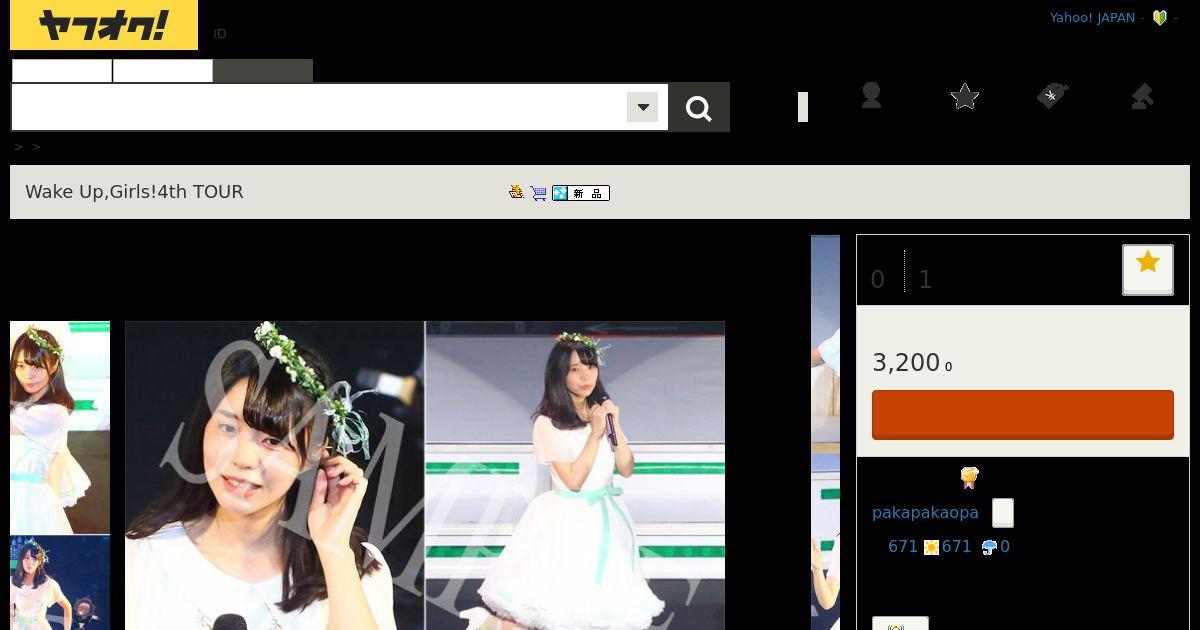Open the overall rating 671 link before the sun

[903, 546]
